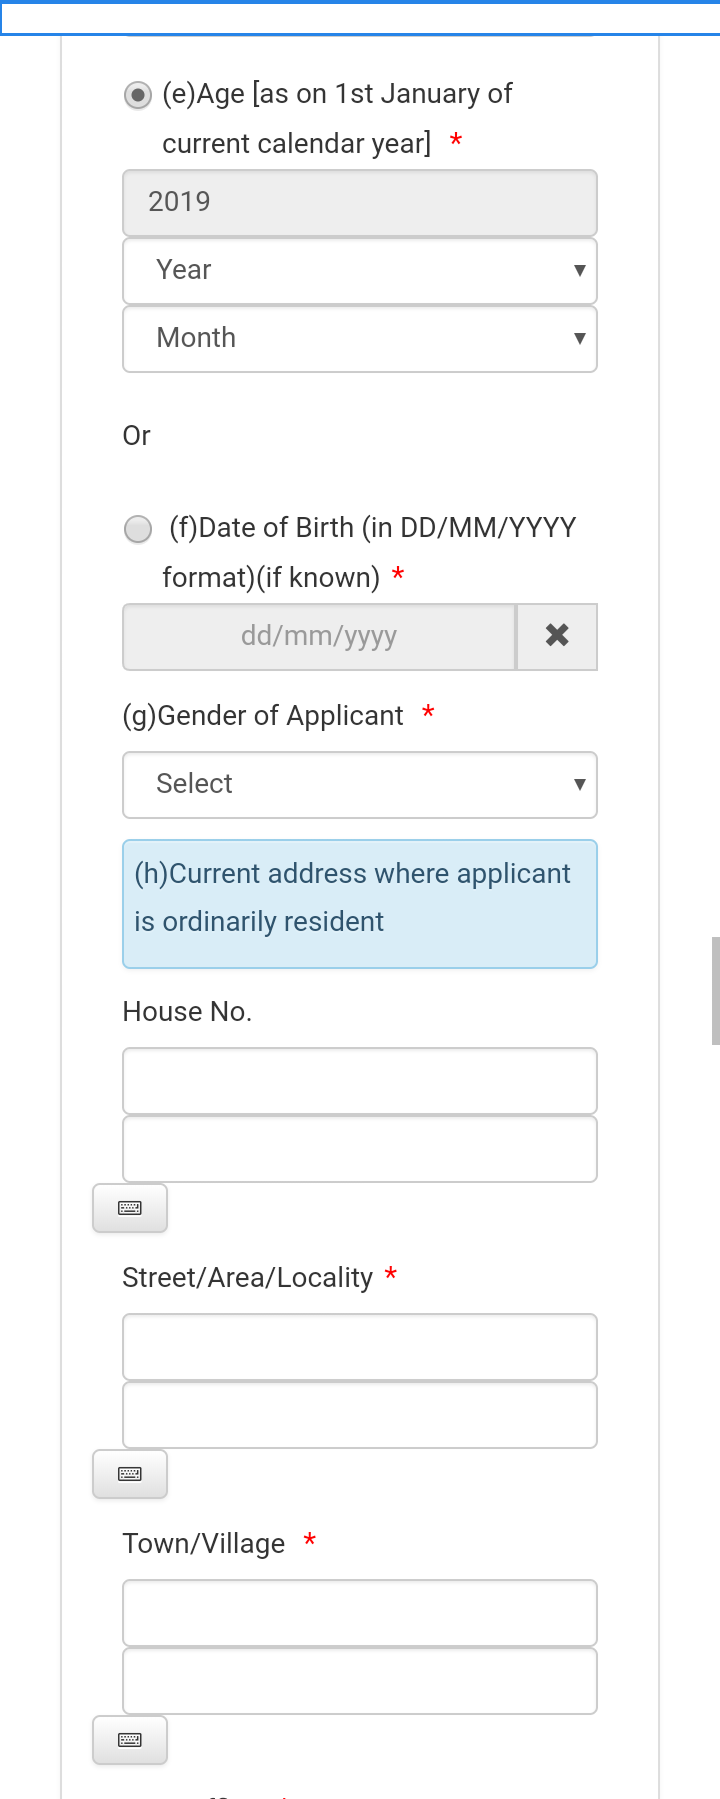
Task: Click the second Street/Area/Locality field
Action: 360,1415
